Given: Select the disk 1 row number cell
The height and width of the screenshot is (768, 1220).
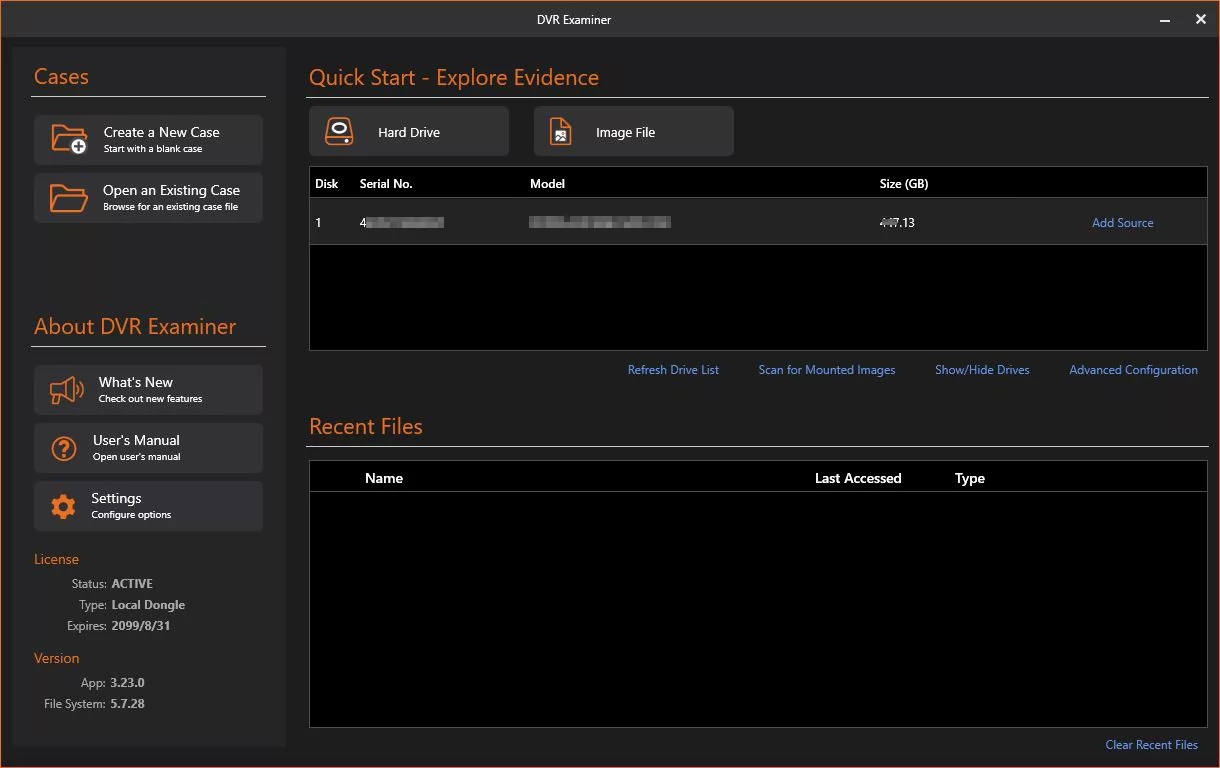Looking at the screenshot, I should [319, 223].
